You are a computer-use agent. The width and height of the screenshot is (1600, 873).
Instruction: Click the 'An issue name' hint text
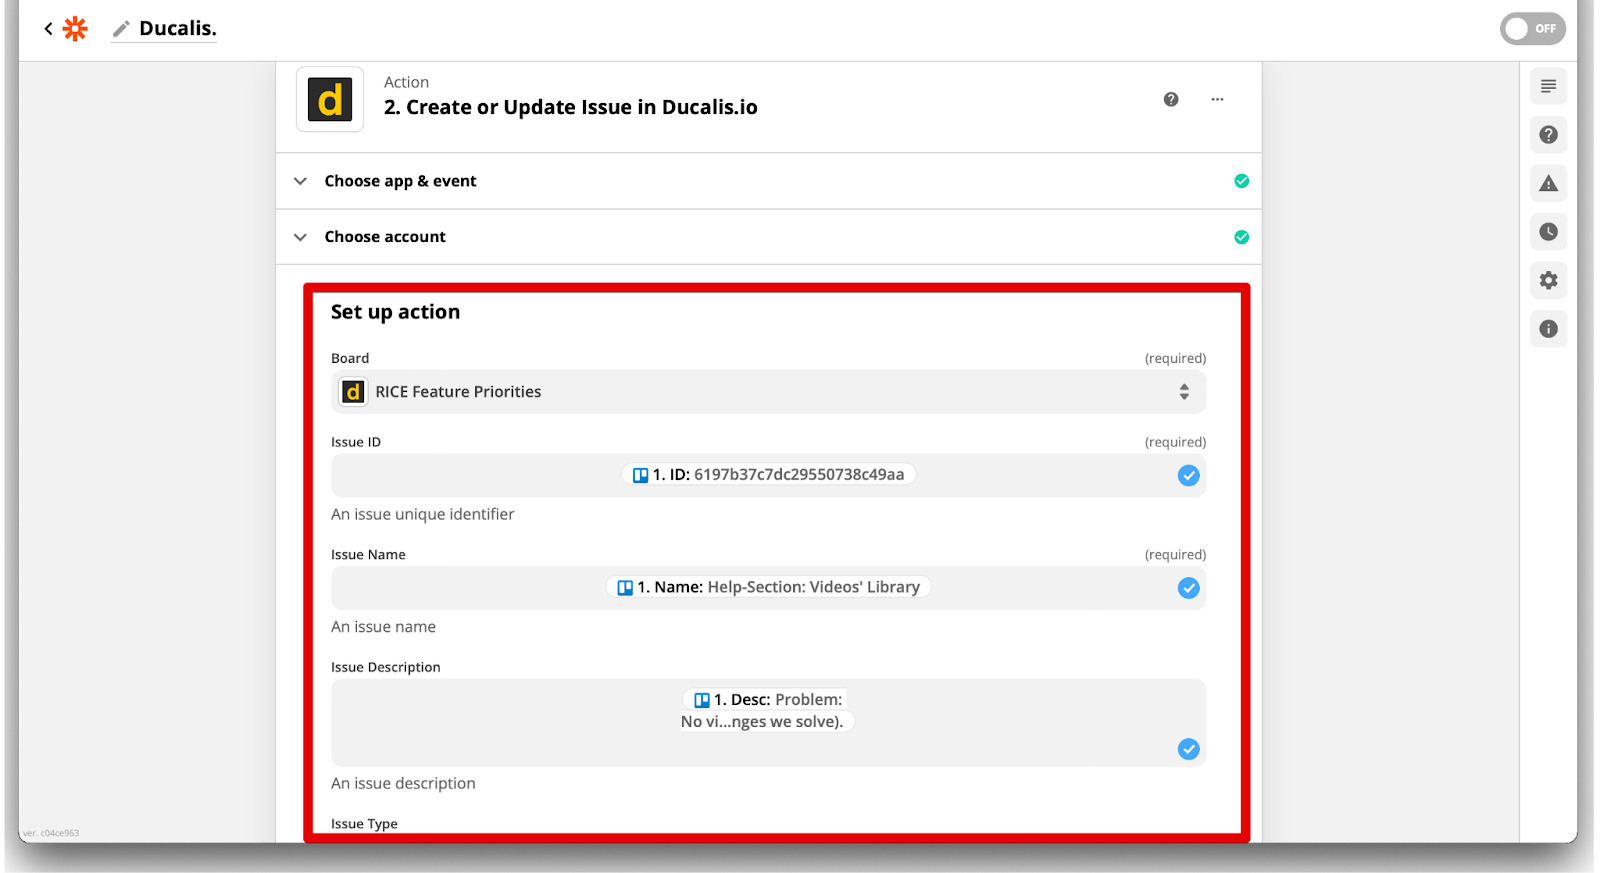tap(383, 627)
